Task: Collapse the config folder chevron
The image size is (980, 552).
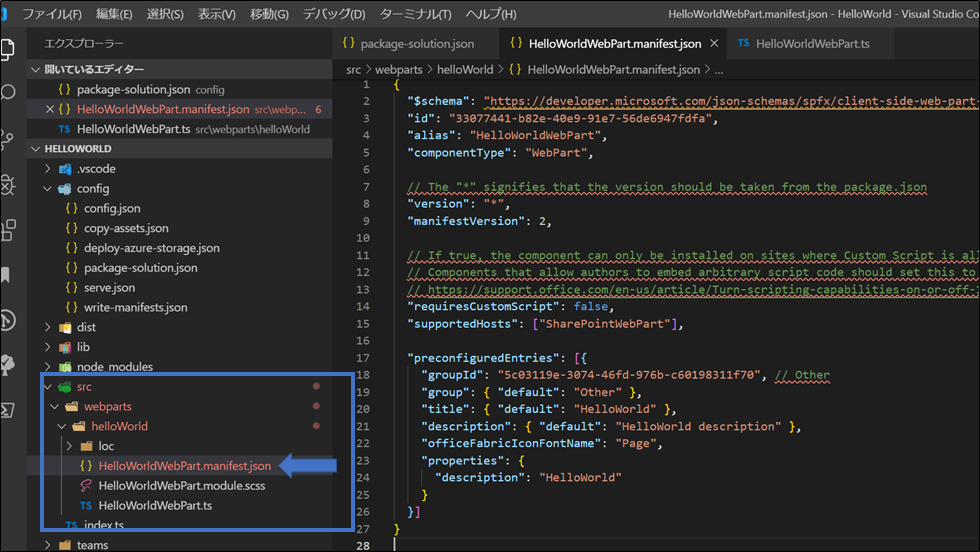Action: (48, 189)
